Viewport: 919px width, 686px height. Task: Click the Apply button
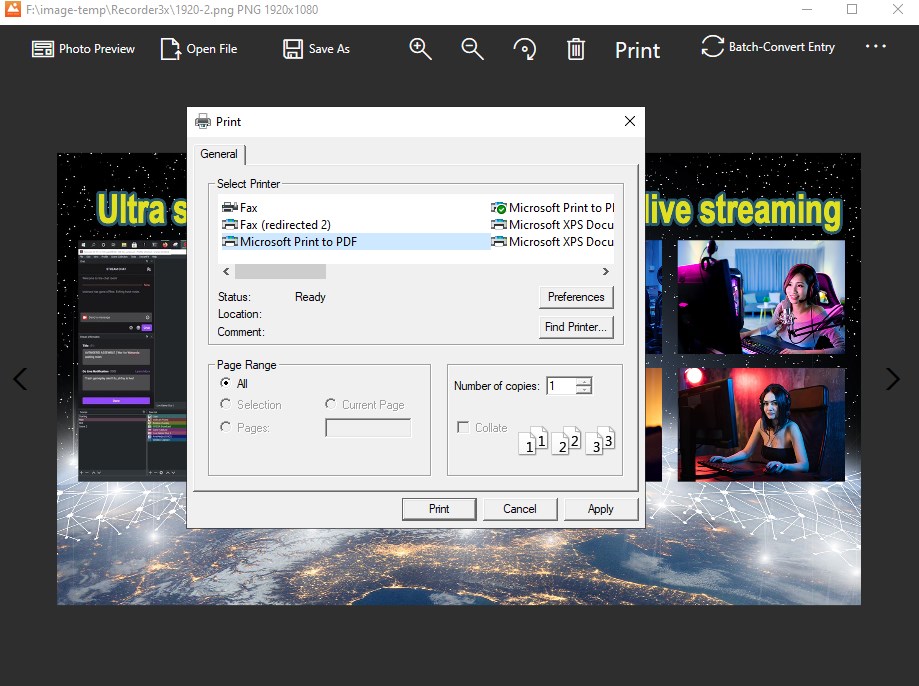(601, 509)
